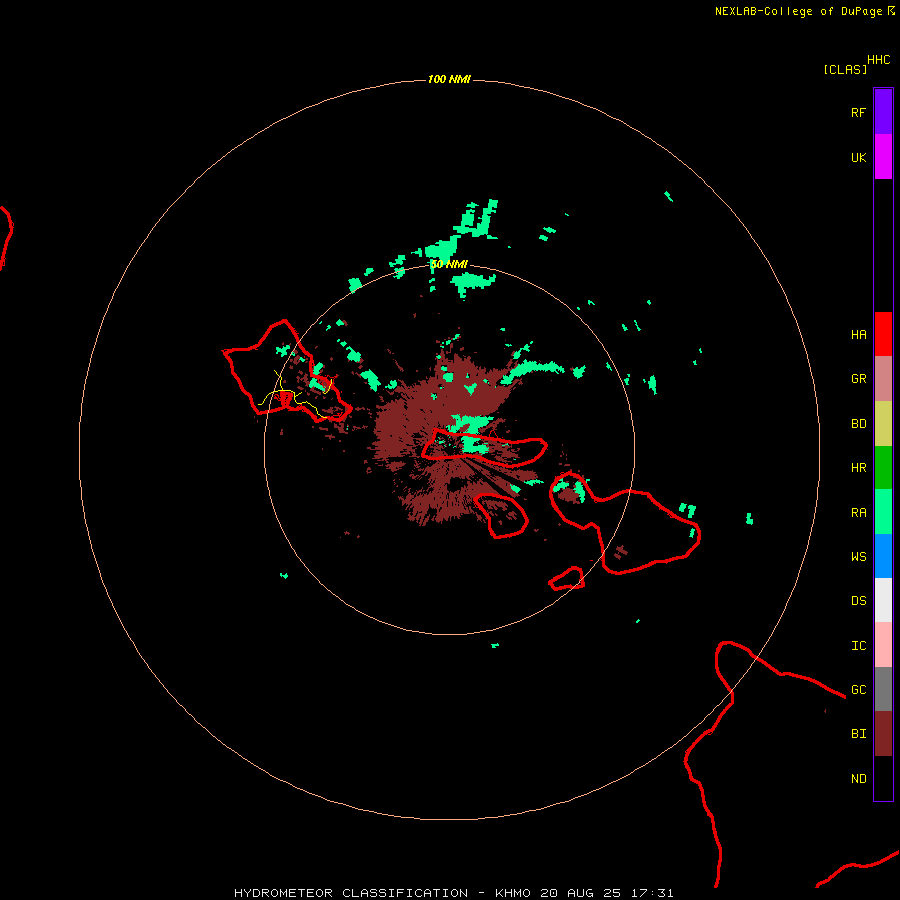The height and width of the screenshot is (900, 900).
Task: Click the HA red legend swatch
Action: pyautogui.click(x=883, y=334)
